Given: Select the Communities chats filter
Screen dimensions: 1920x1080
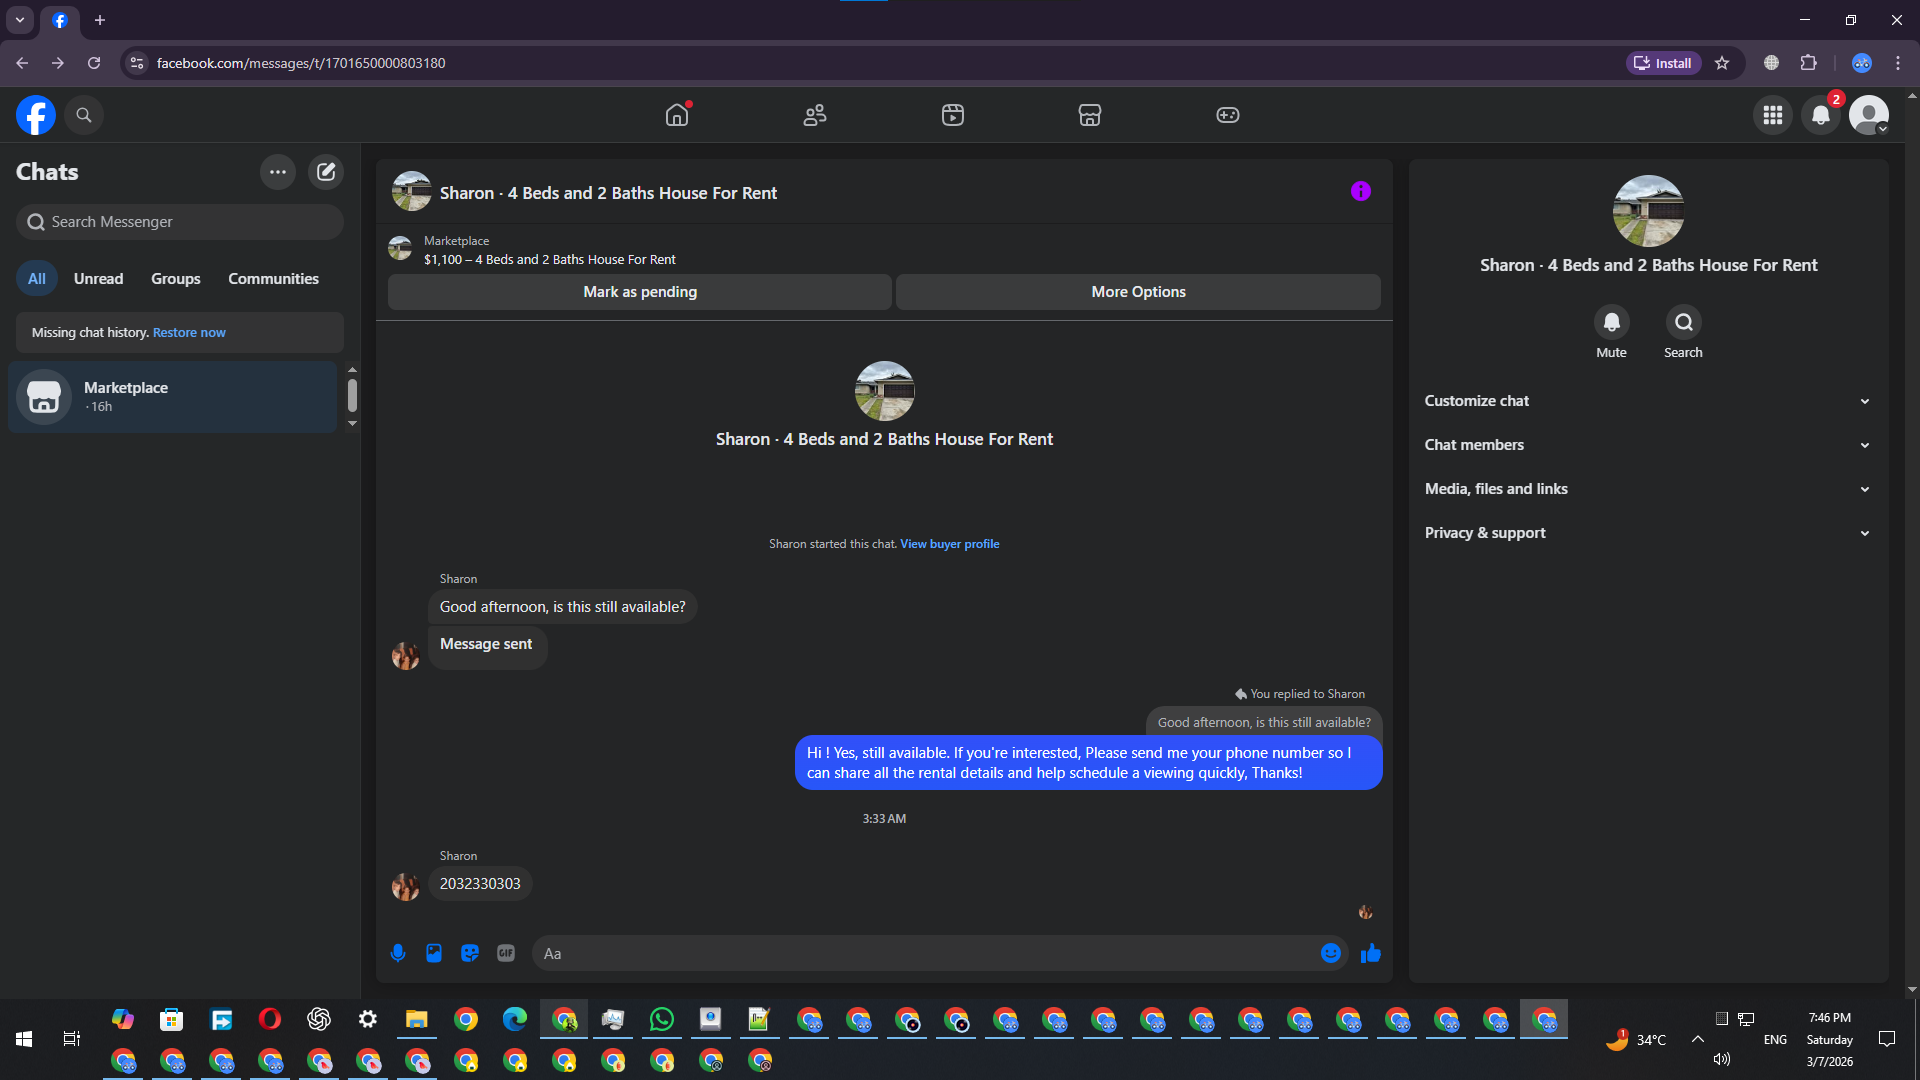Looking at the screenshot, I should pyautogui.click(x=273, y=279).
